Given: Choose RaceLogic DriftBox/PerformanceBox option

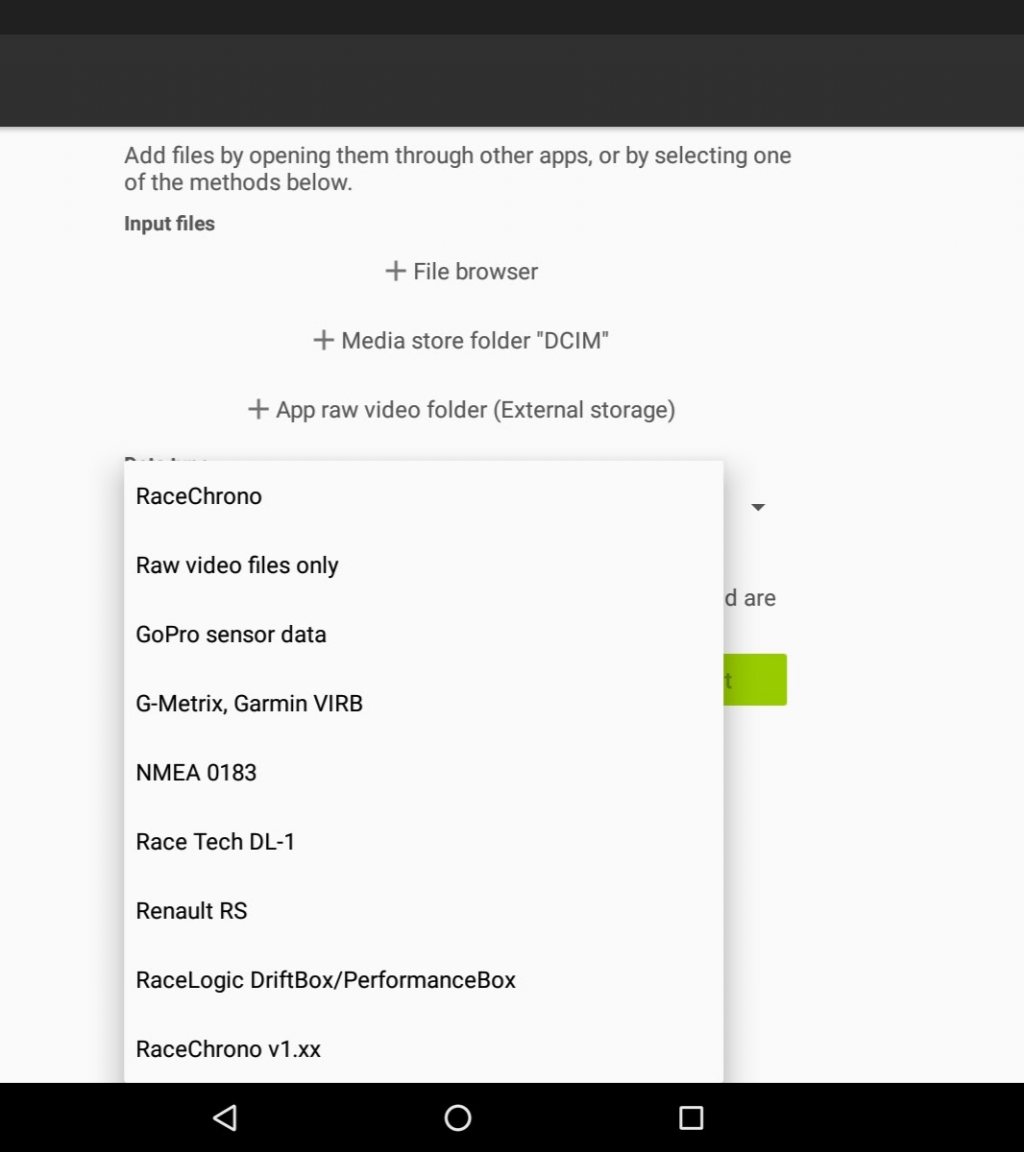Looking at the screenshot, I should coord(424,979).
